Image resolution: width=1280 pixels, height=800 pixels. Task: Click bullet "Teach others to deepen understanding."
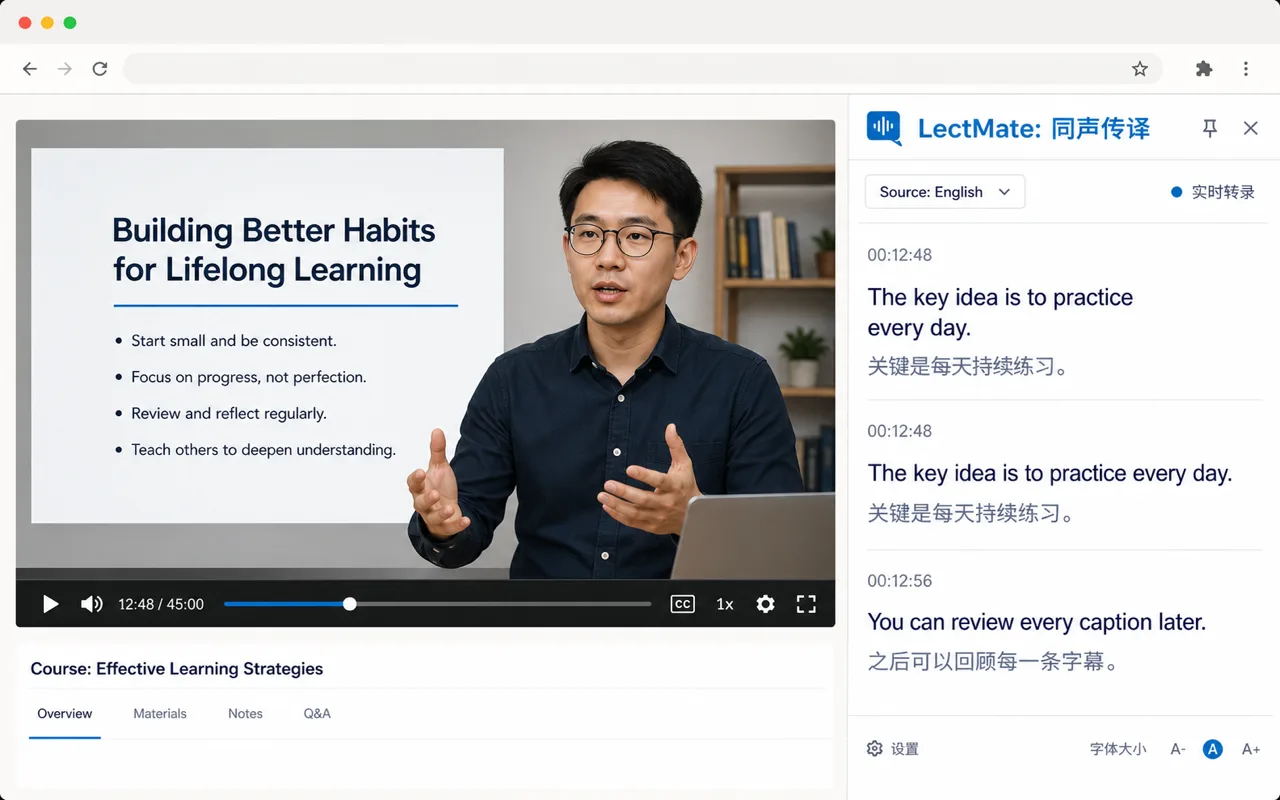263,450
